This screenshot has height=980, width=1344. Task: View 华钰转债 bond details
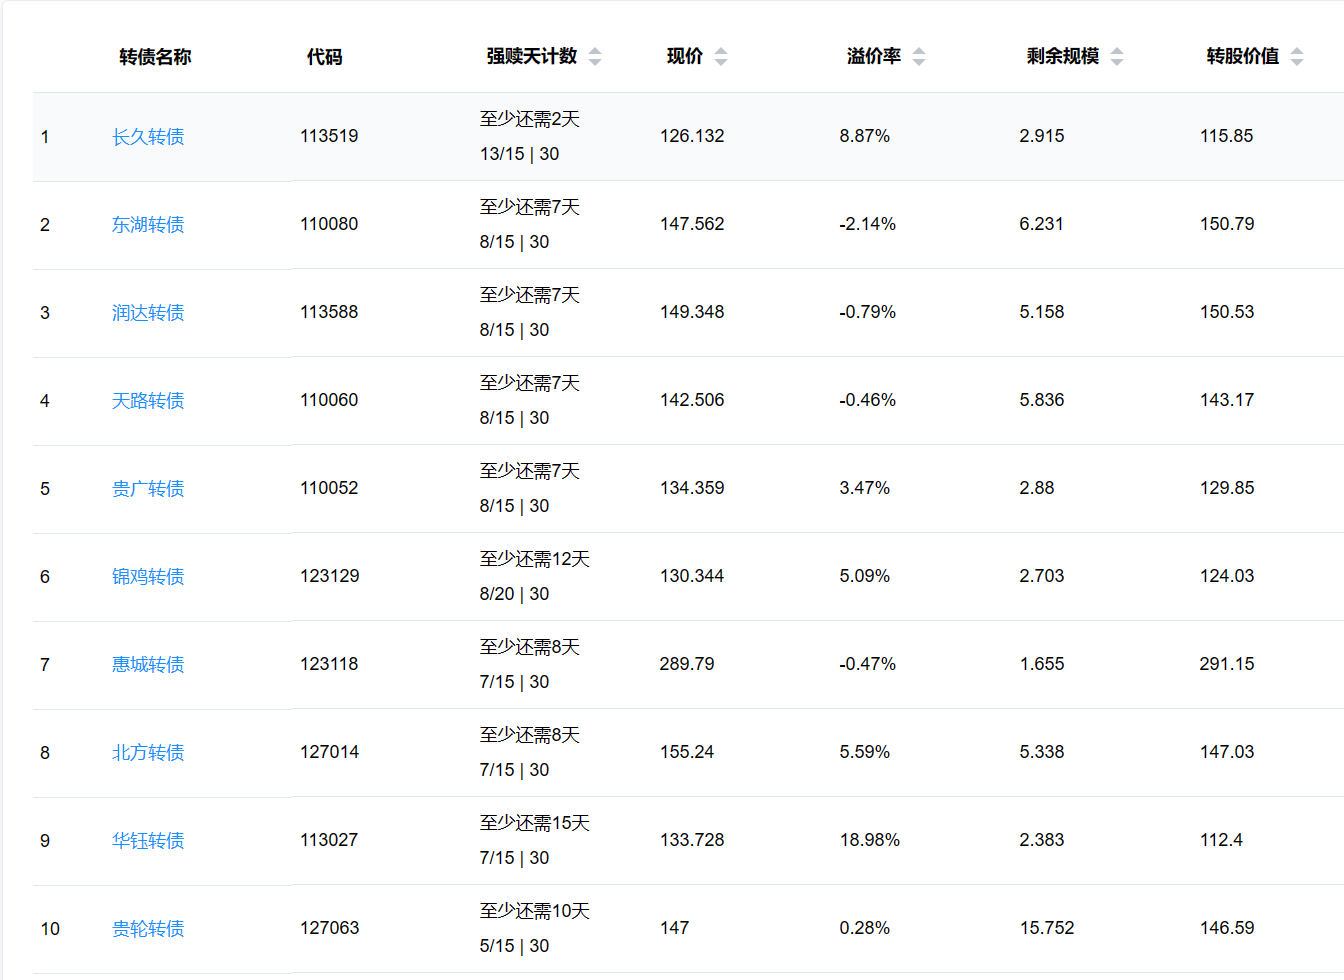(x=148, y=841)
